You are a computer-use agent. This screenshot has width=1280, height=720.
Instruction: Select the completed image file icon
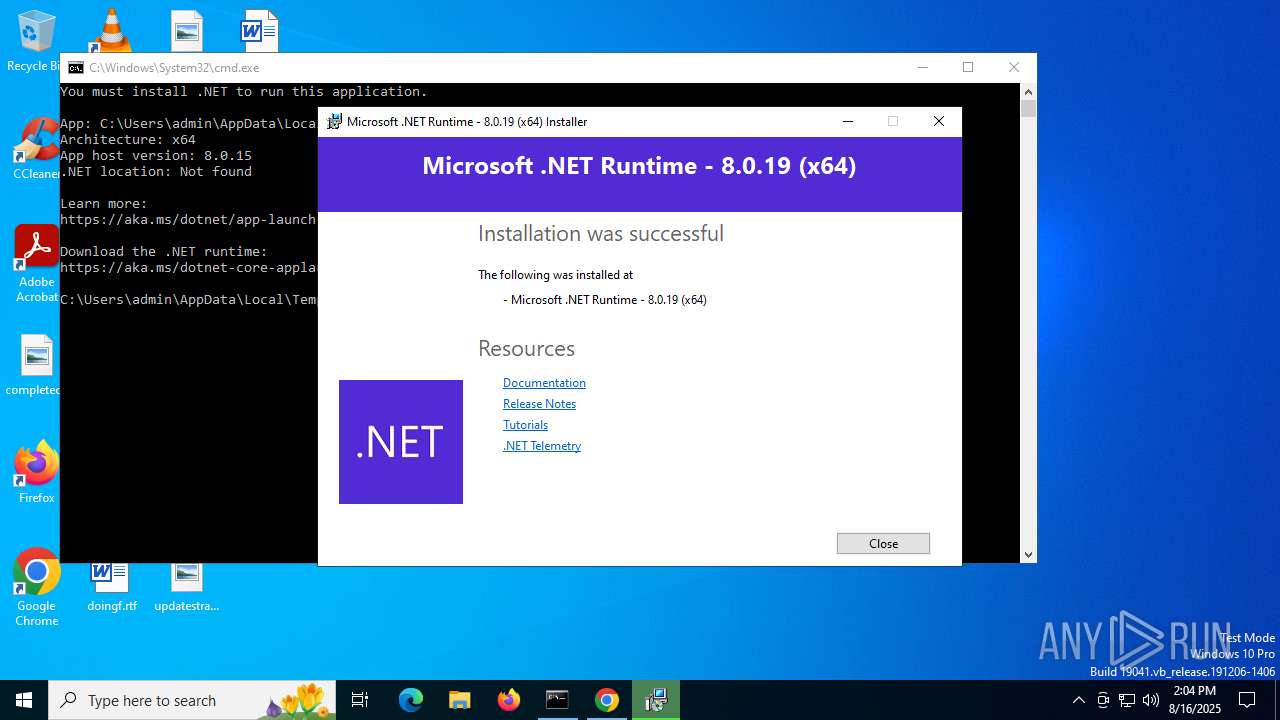coord(36,366)
